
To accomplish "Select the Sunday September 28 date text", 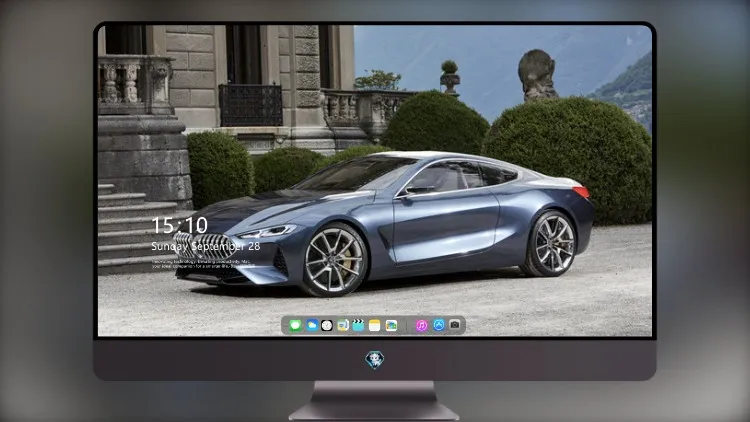I will click(x=206, y=246).
